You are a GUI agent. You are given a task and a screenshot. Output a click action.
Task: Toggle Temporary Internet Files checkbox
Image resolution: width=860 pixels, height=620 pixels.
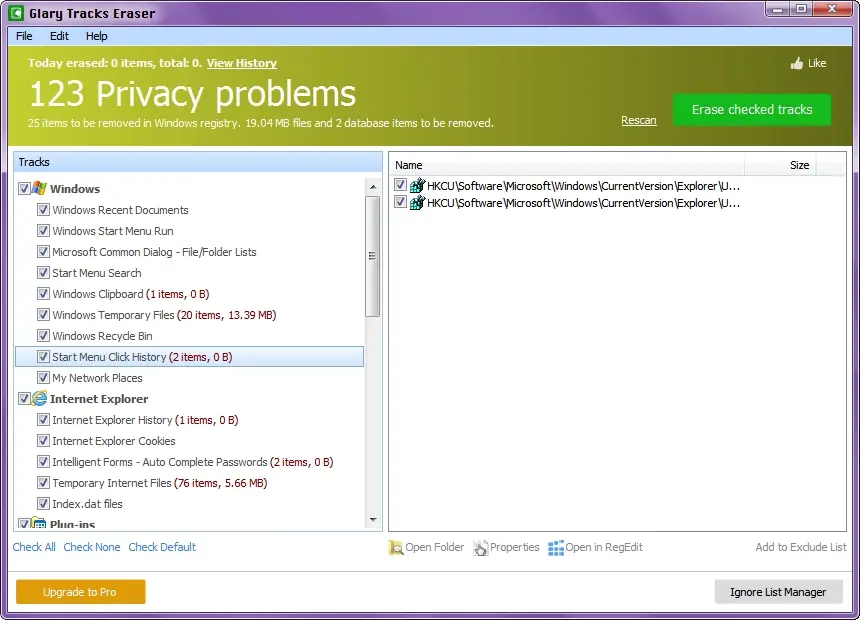pos(43,482)
